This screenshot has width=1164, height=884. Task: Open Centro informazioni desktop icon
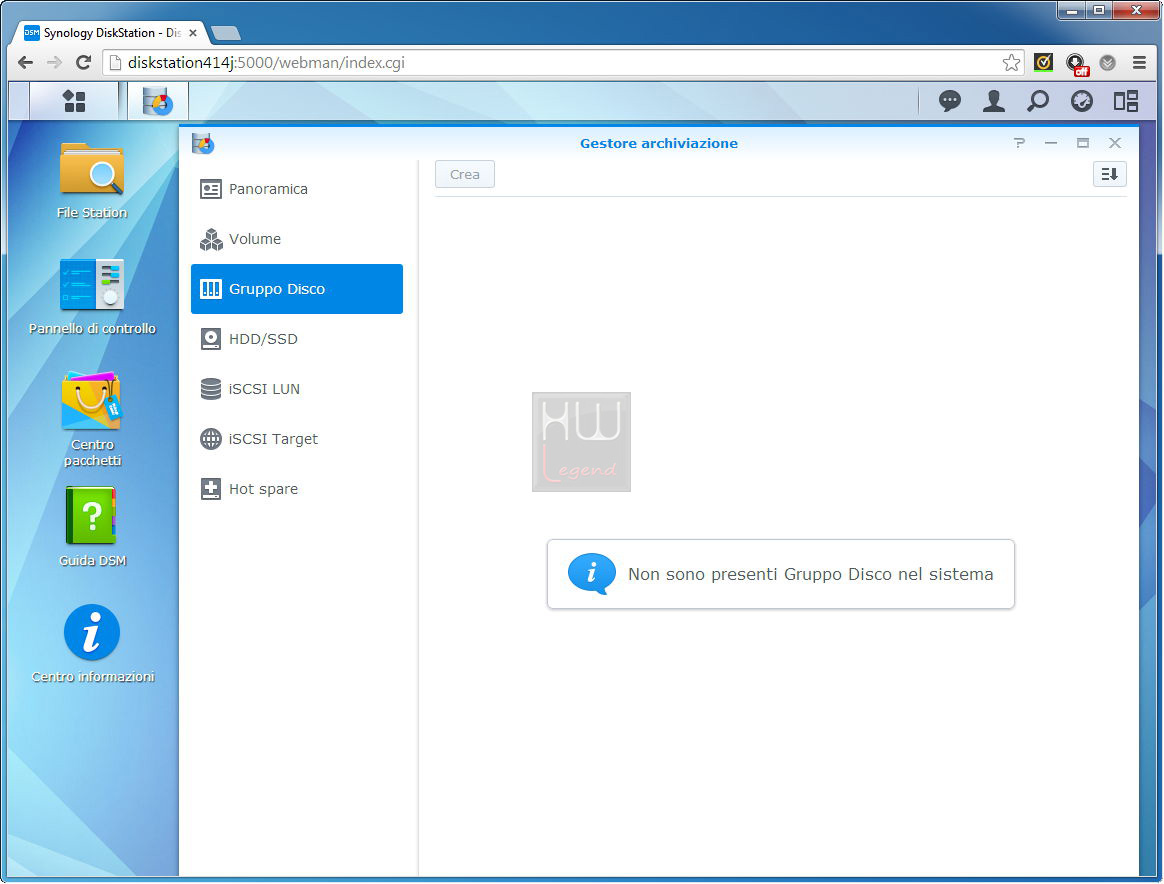pos(92,644)
